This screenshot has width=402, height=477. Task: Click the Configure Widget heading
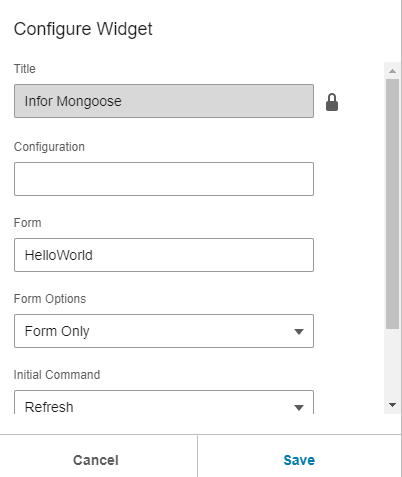pos(83,29)
